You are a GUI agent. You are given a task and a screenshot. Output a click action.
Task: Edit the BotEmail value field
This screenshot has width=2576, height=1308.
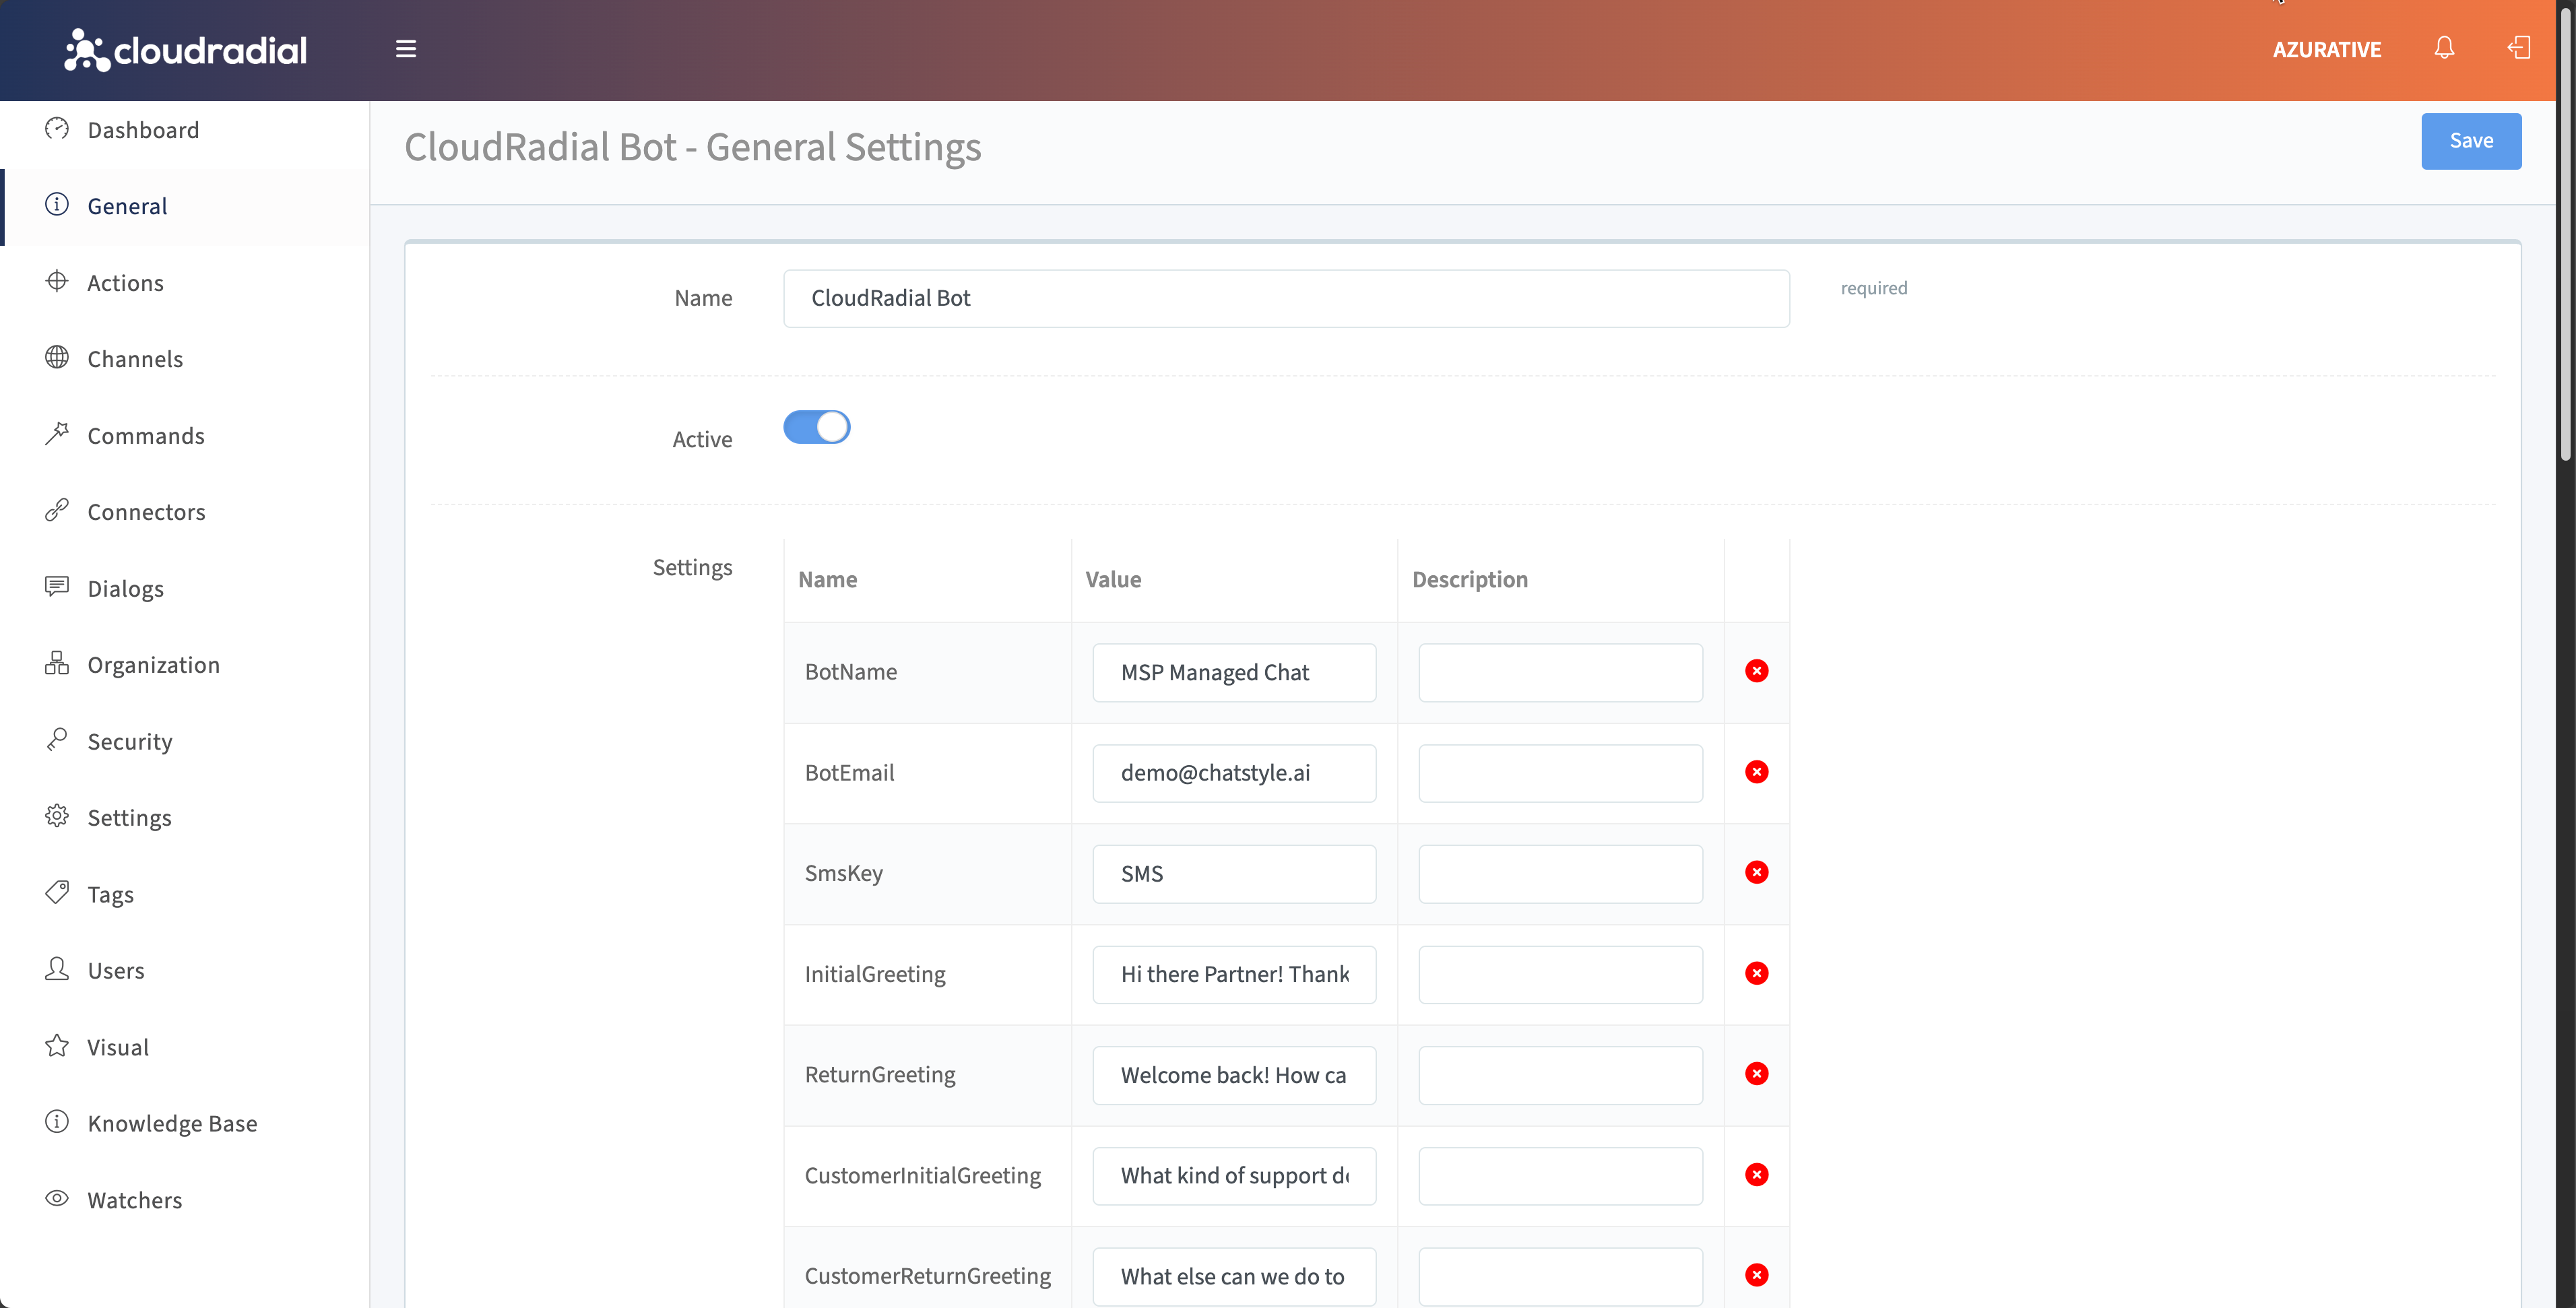click(x=1234, y=773)
